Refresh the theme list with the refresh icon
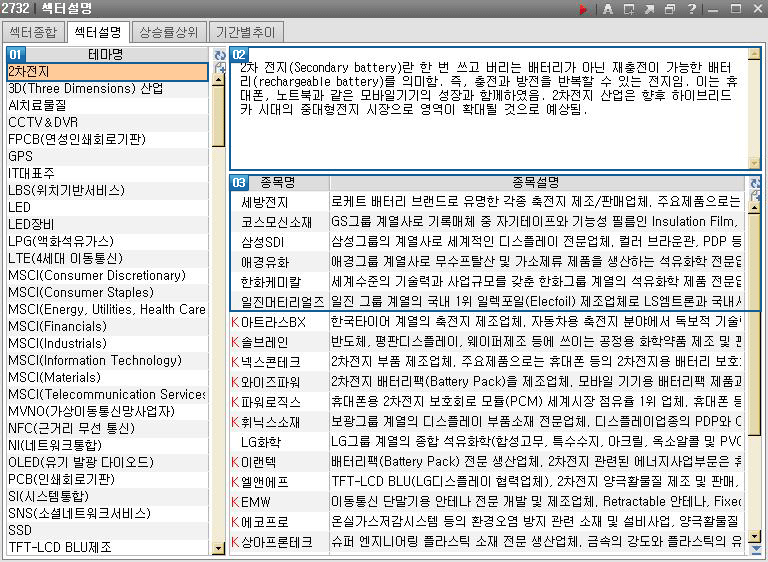 point(220,54)
